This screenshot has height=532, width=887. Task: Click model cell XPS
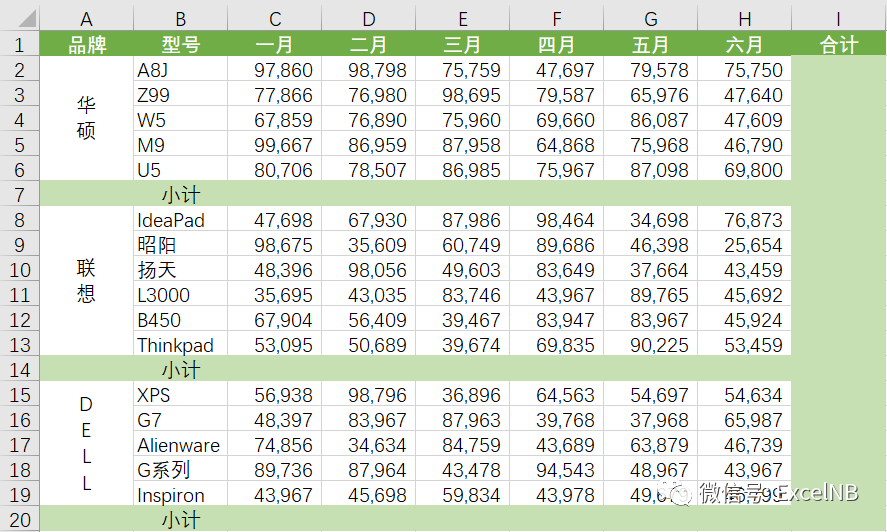click(180, 394)
